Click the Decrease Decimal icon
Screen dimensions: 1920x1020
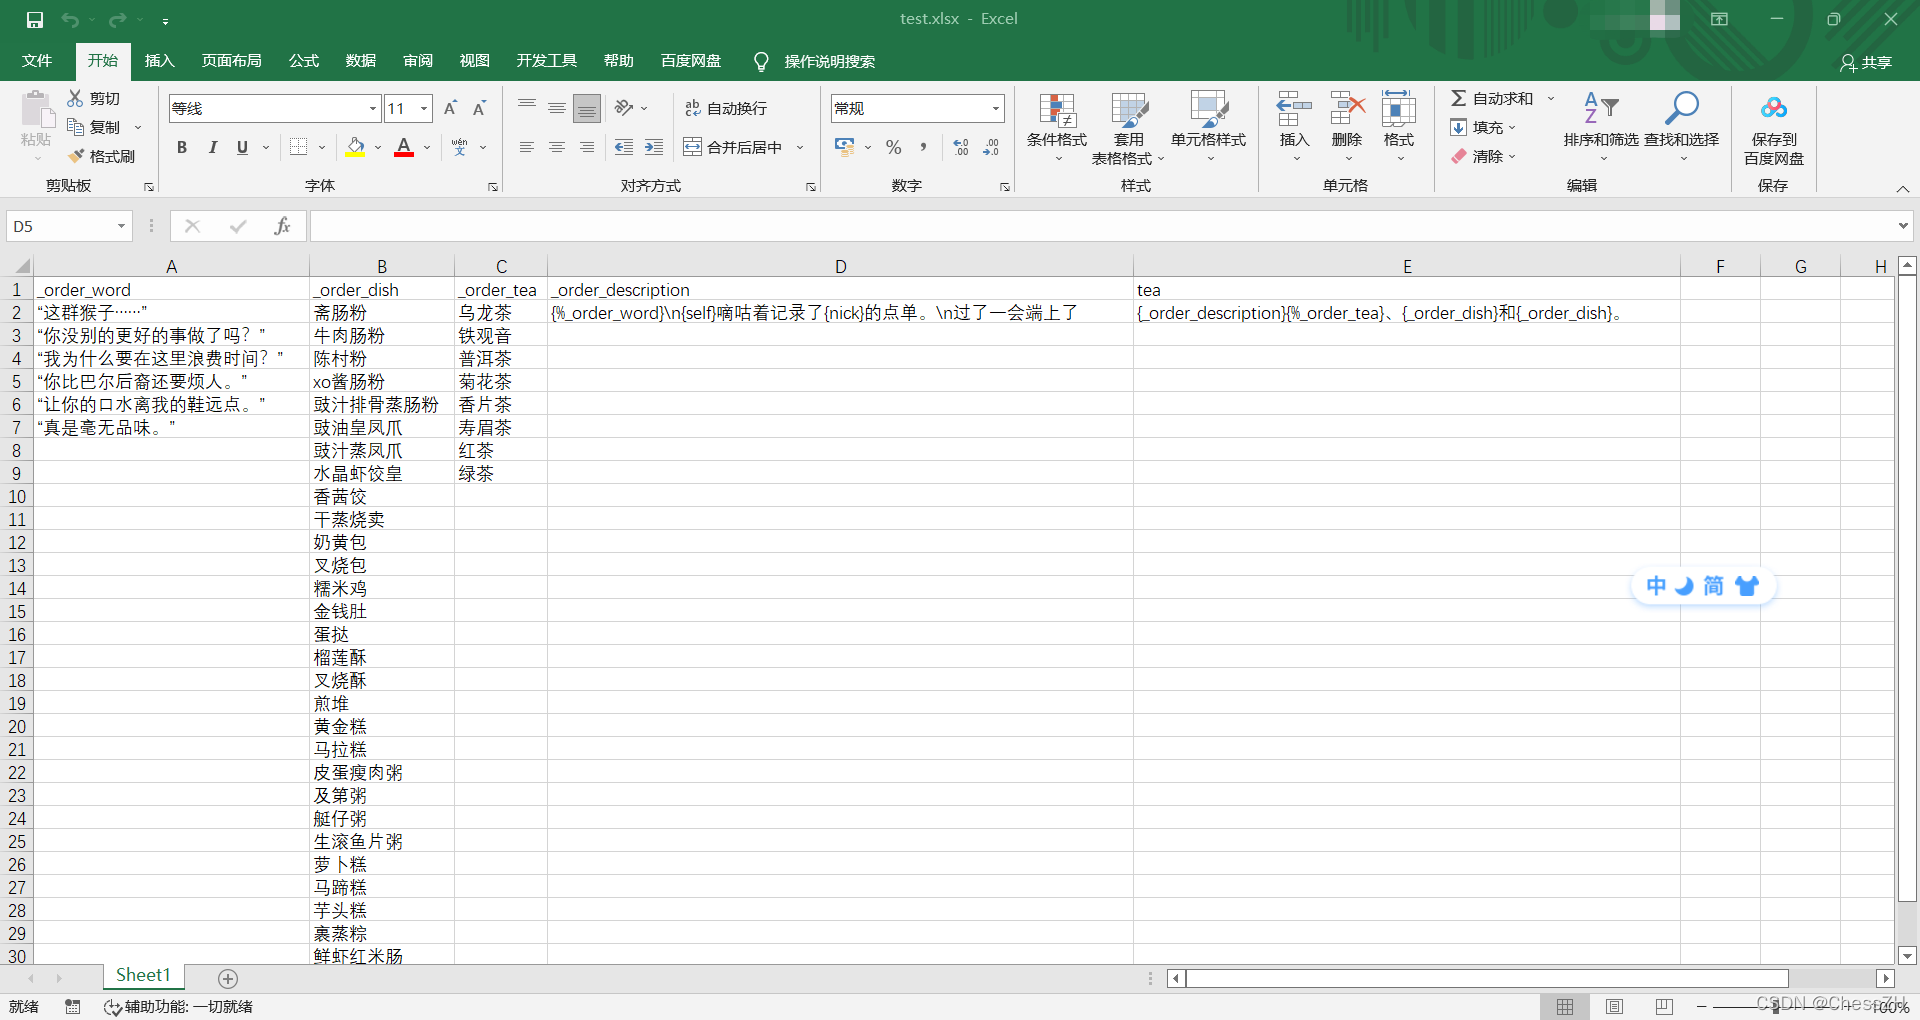pos(991,147)
